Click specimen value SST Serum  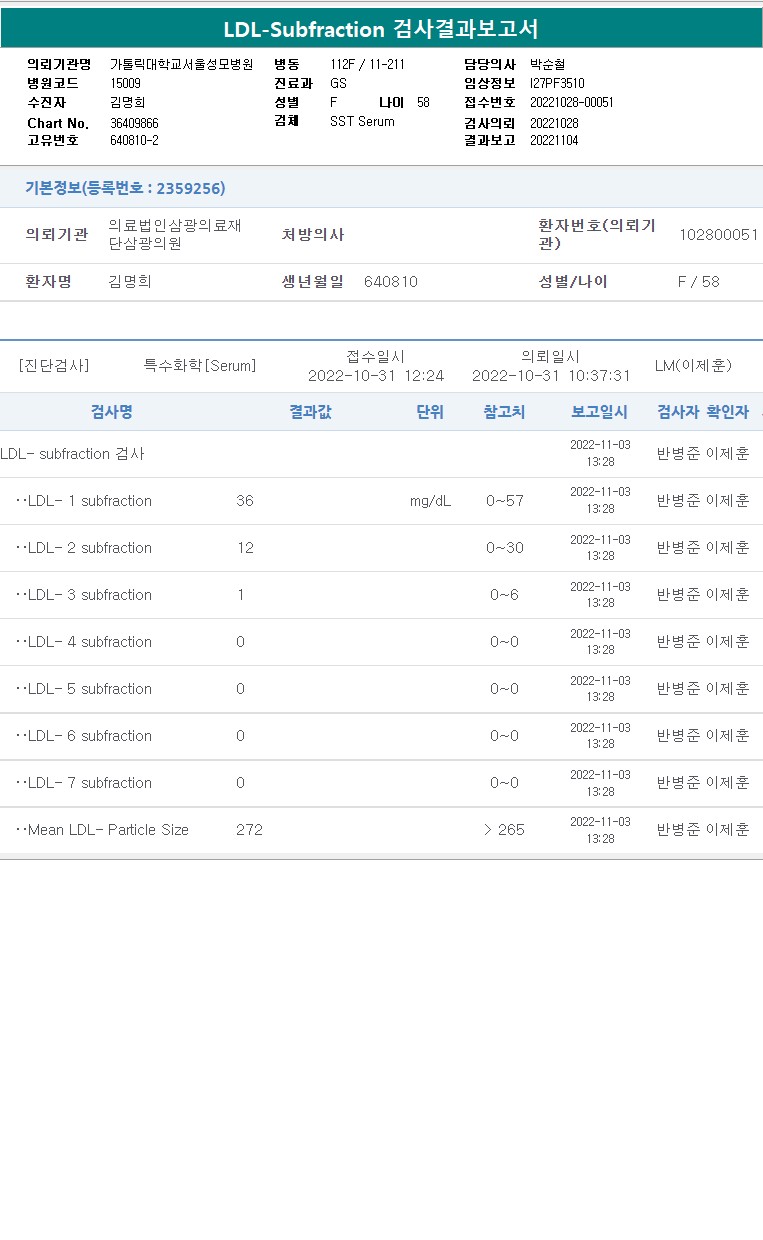pos(362,121)
